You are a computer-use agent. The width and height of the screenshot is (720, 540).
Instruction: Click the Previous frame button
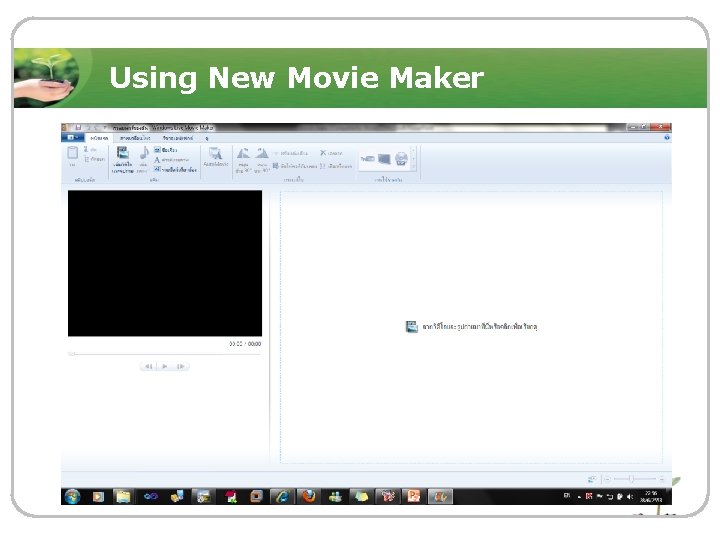pyautogui.click(x=148, y=366)
